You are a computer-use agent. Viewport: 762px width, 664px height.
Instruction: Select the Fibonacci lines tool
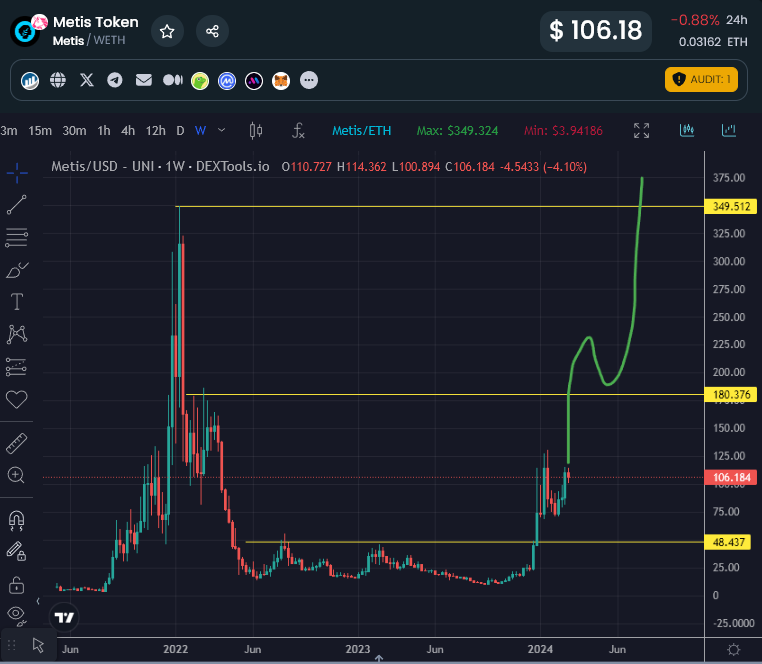pos(17,237)
